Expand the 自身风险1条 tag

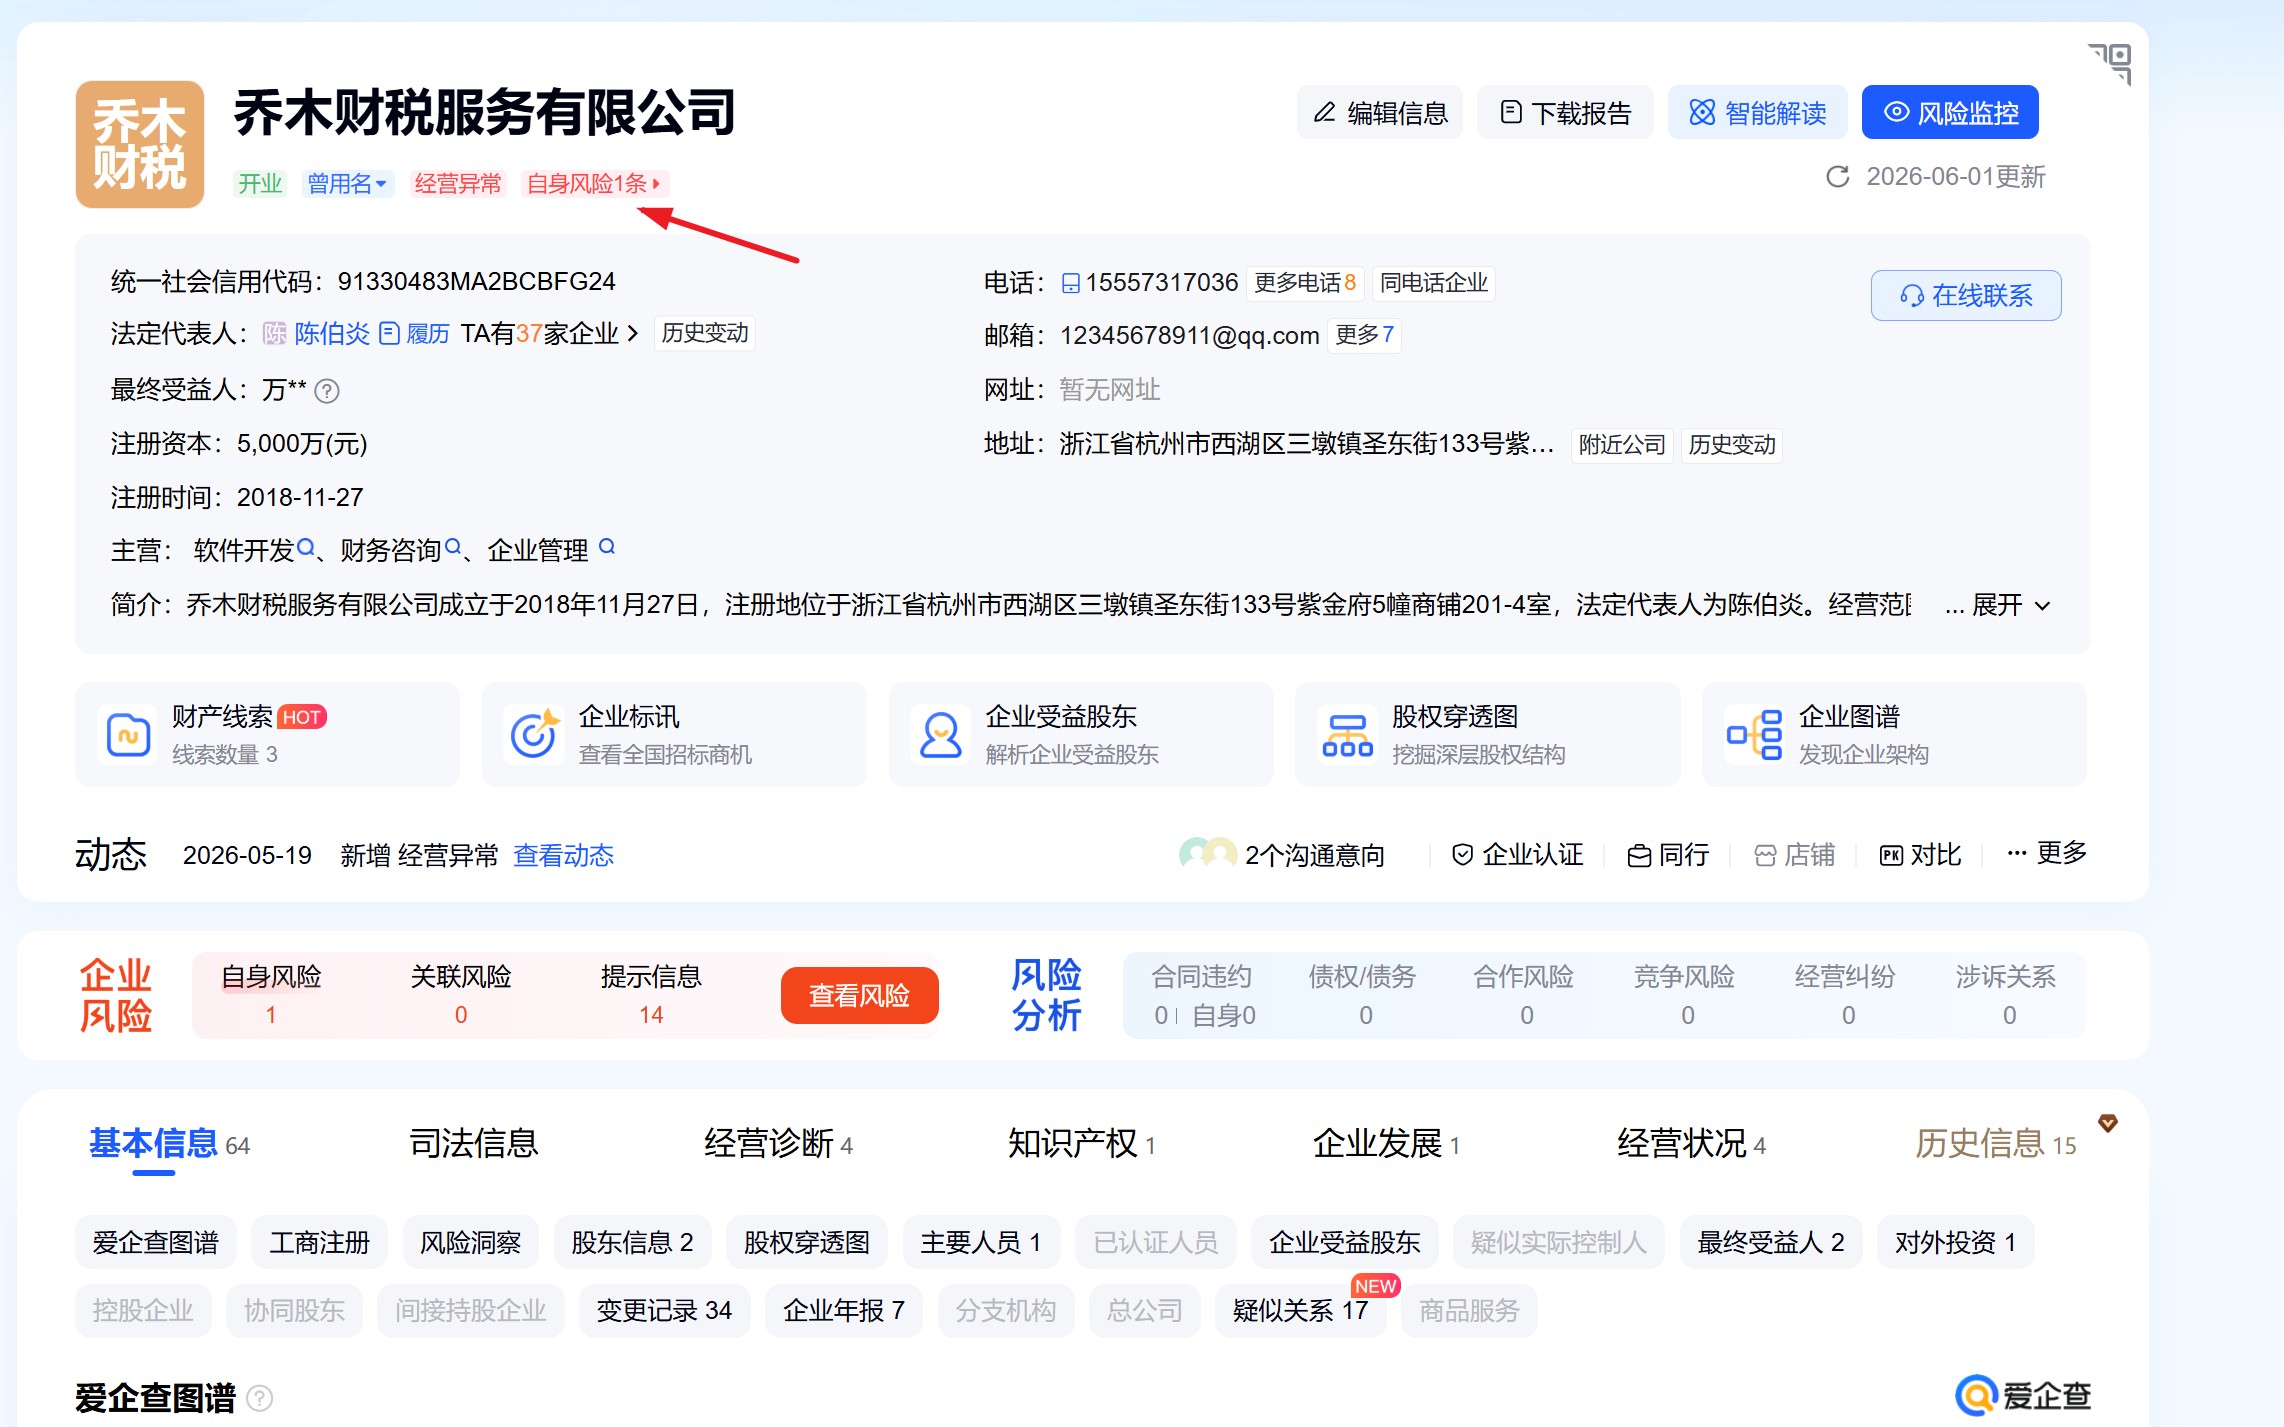[x=593, y=184]
